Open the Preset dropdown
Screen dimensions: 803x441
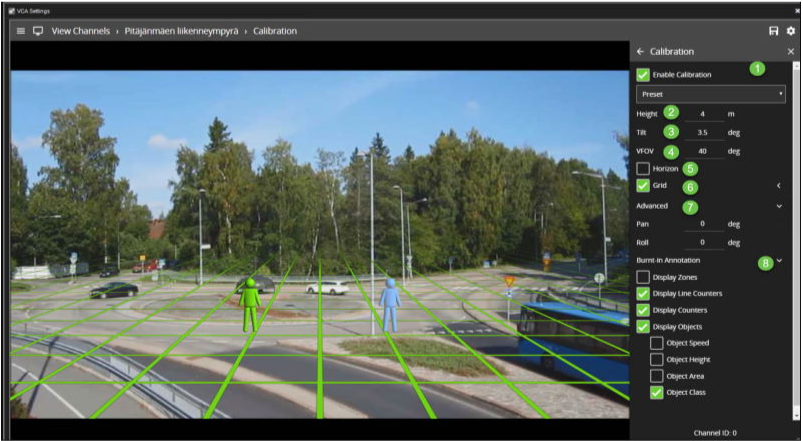711,94
